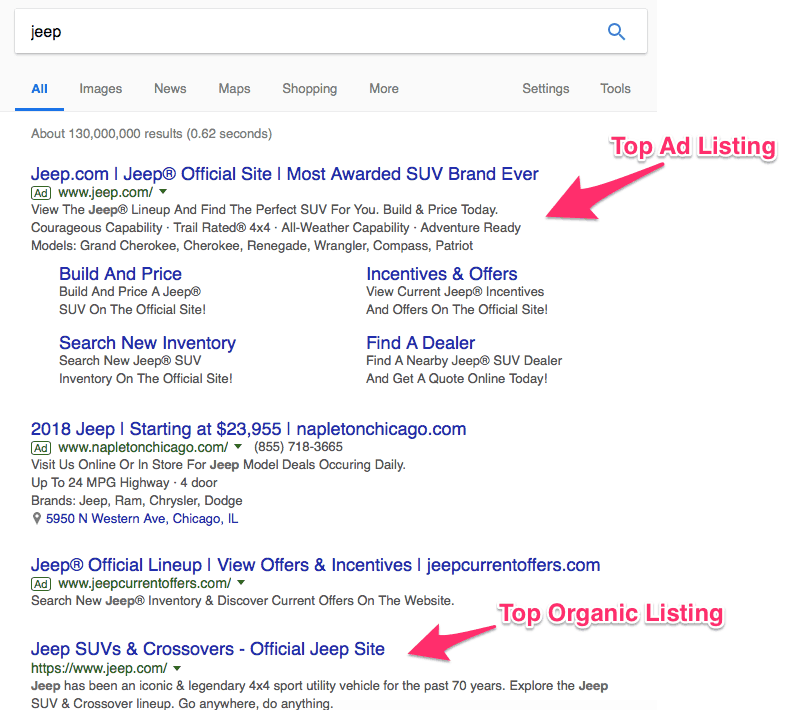
Task: Click the www.jeepcurrentoffers.com/ URL text
Action: tap(145, 583)
